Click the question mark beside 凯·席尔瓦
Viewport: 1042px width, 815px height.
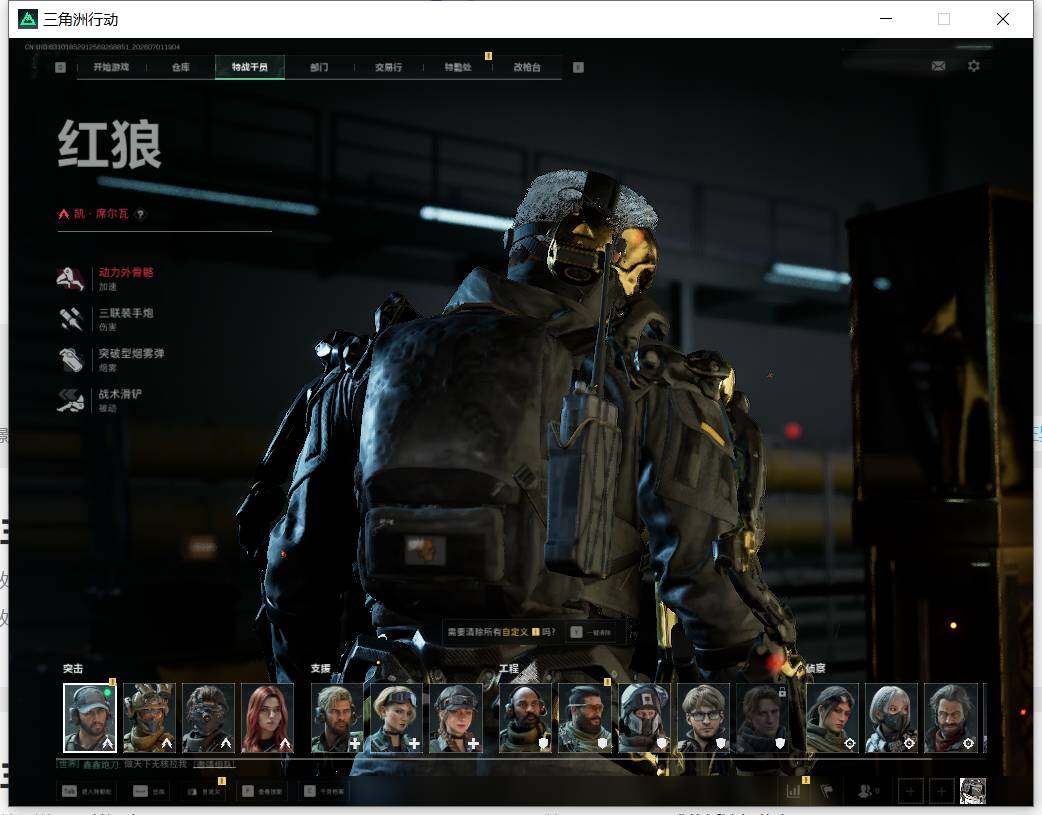click(140, 214)
